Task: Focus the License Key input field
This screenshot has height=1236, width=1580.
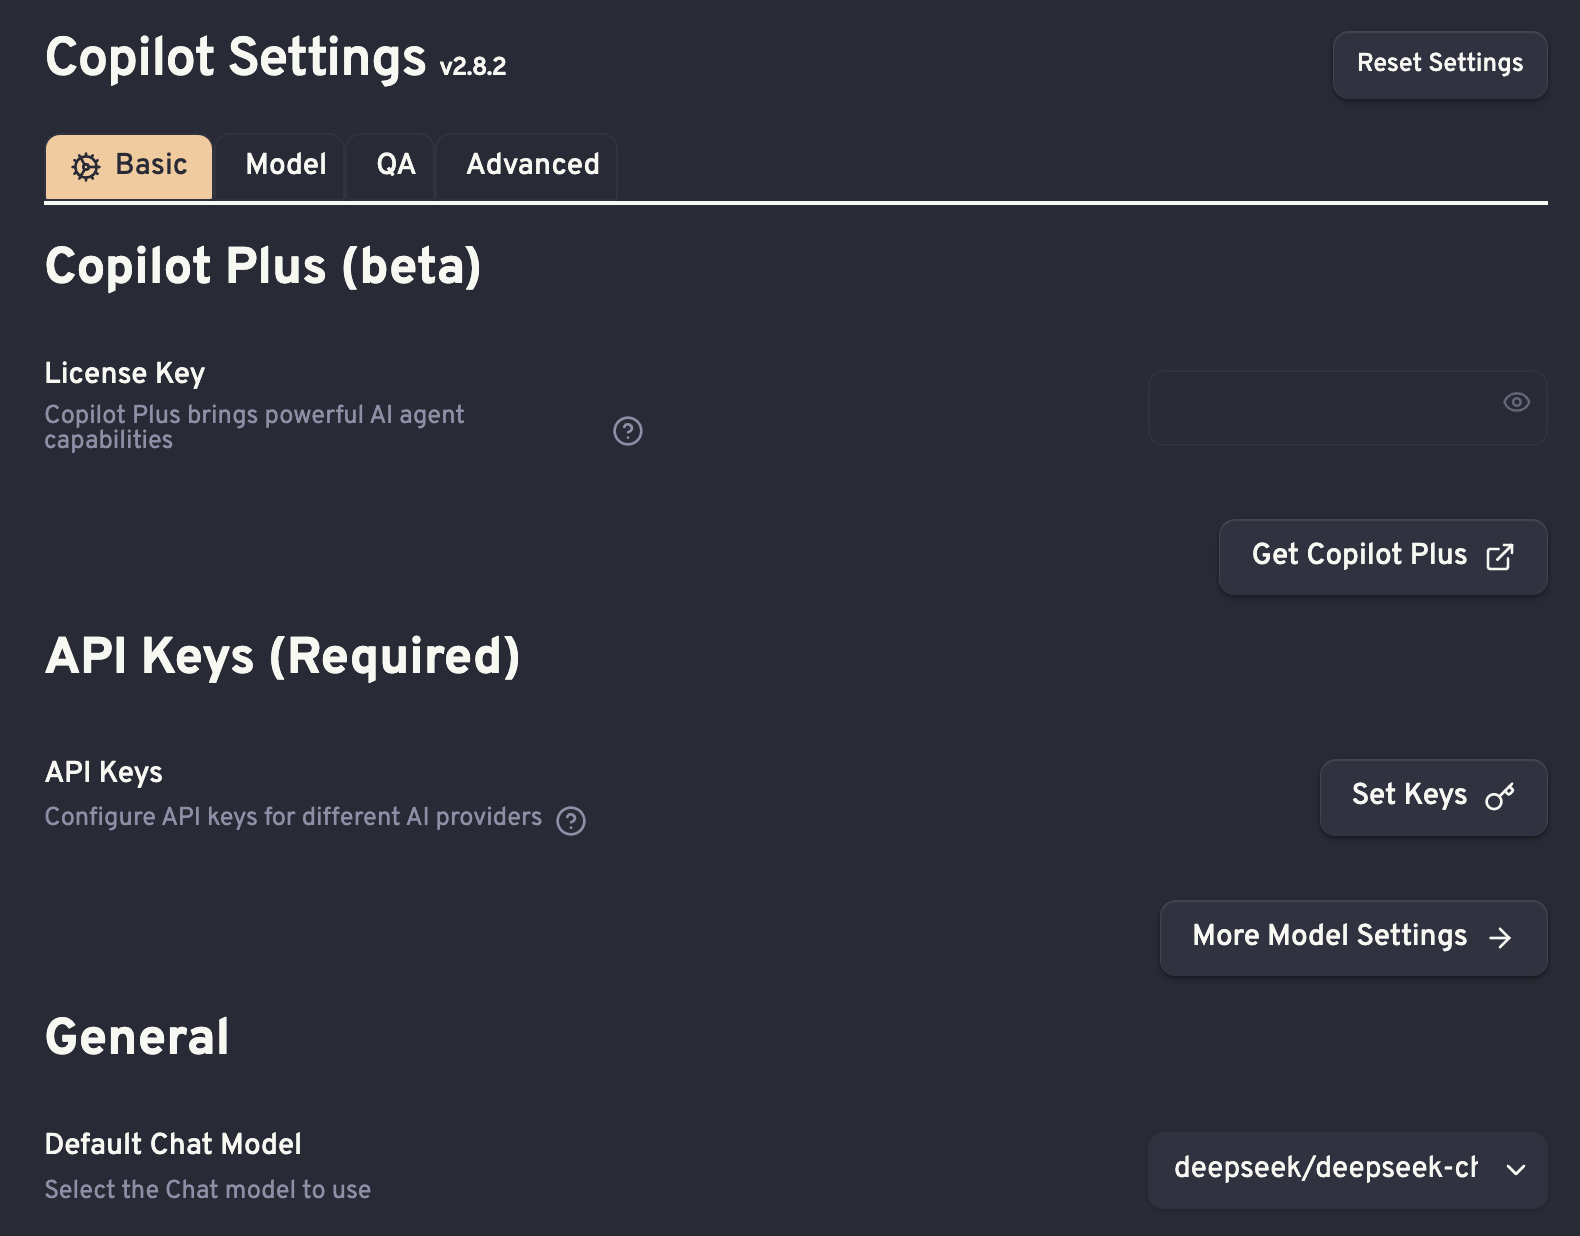Action: pos(1348,408)
